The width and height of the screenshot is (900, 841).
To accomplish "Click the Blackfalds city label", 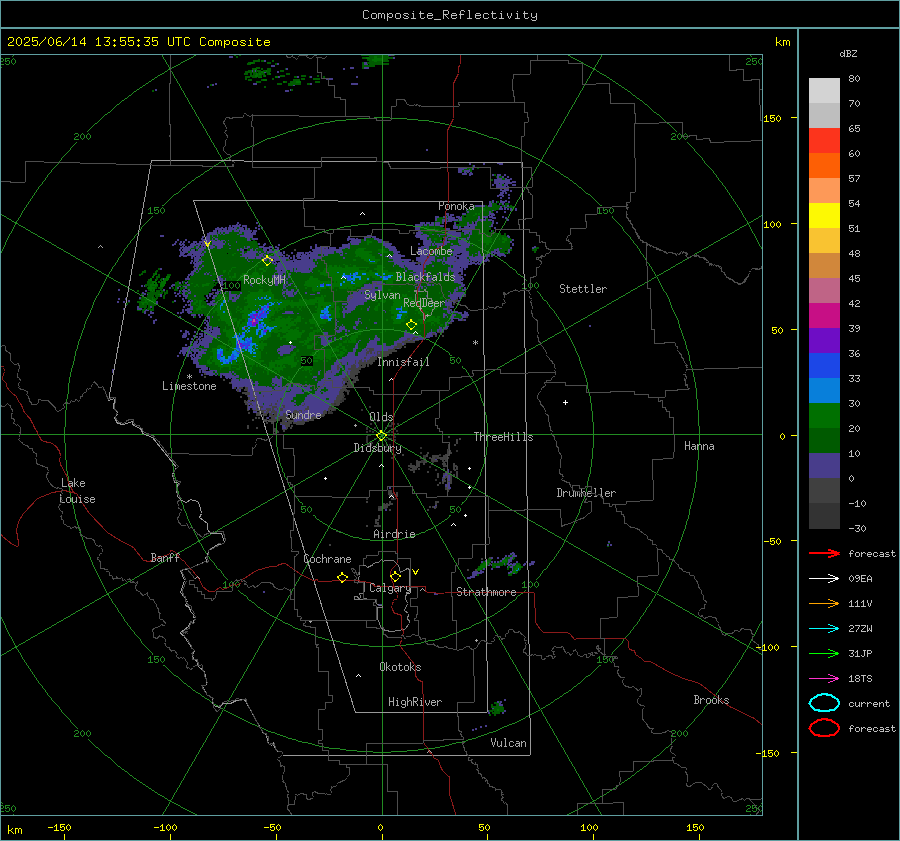I will [x=425, y=277].
